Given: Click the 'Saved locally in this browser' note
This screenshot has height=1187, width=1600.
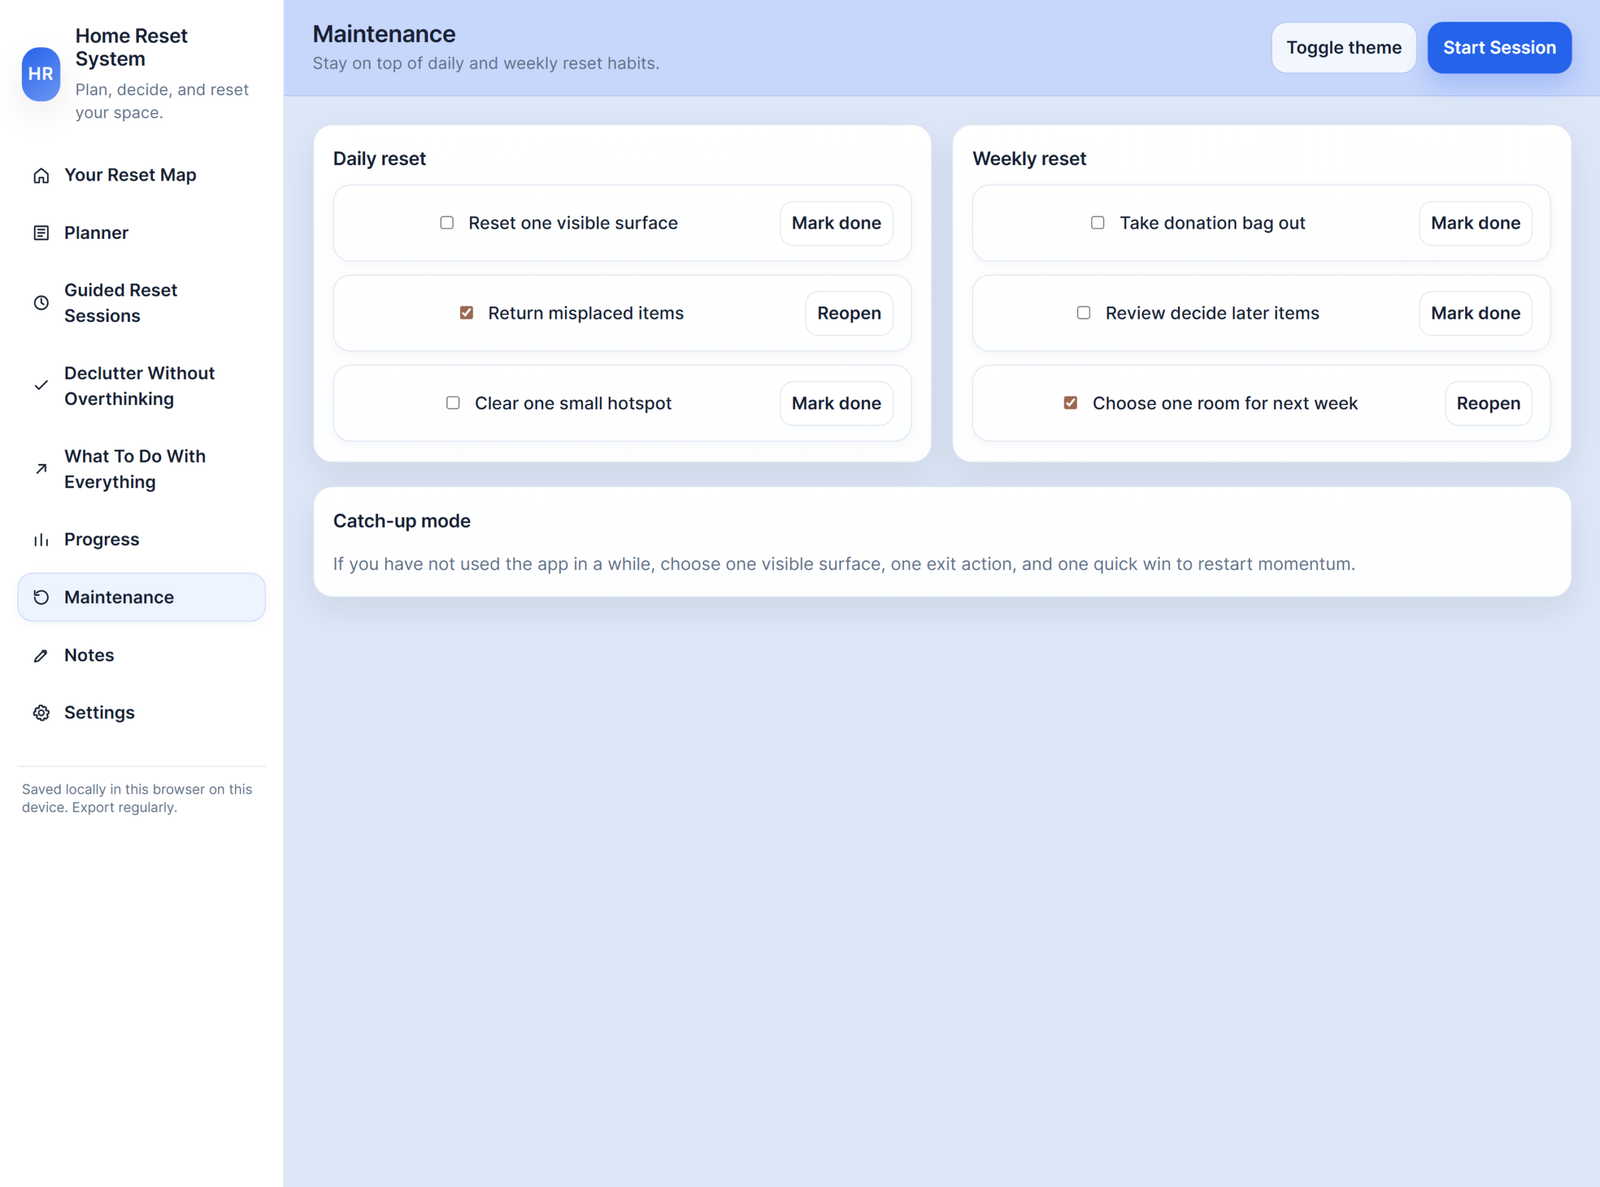Looking at the screenshot, I should click(x=137, y=798).
